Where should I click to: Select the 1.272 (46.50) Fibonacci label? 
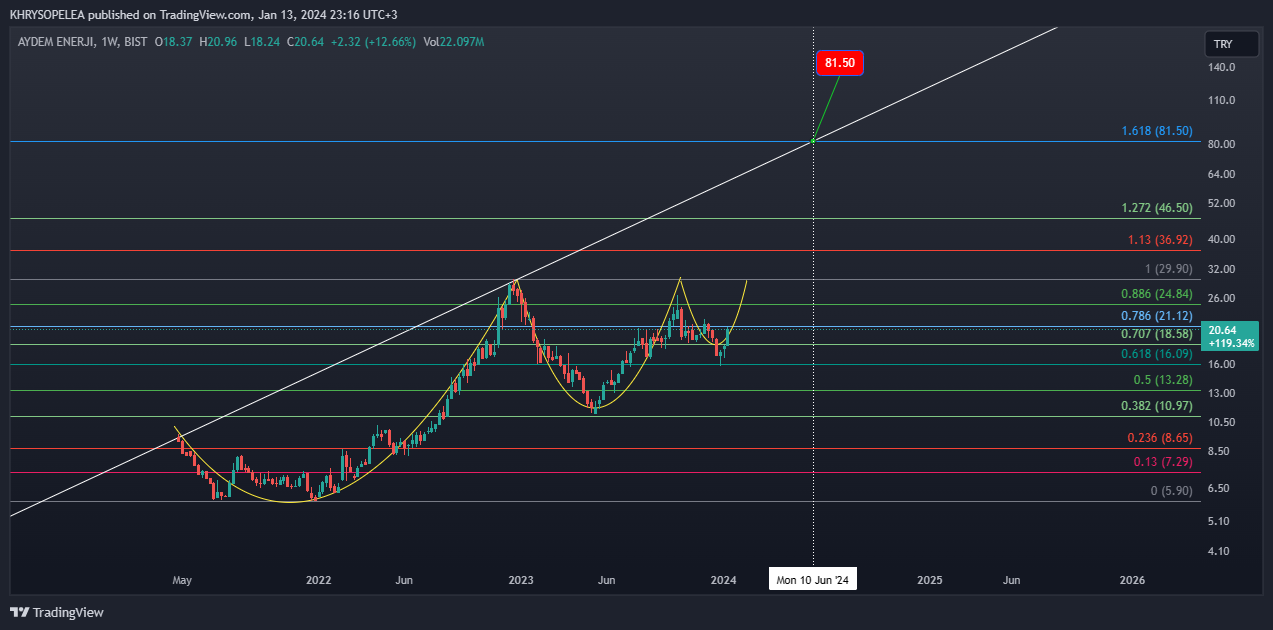(1157, 208)
